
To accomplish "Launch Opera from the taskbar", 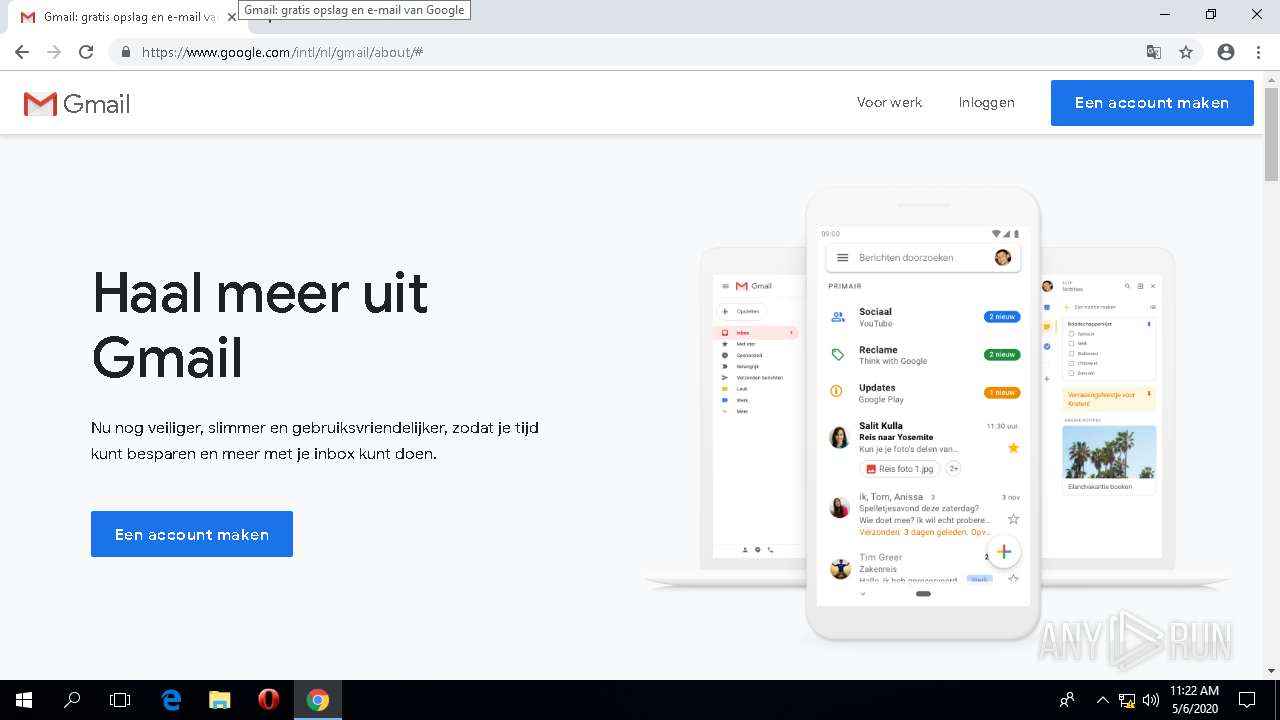I will (268, 700).
